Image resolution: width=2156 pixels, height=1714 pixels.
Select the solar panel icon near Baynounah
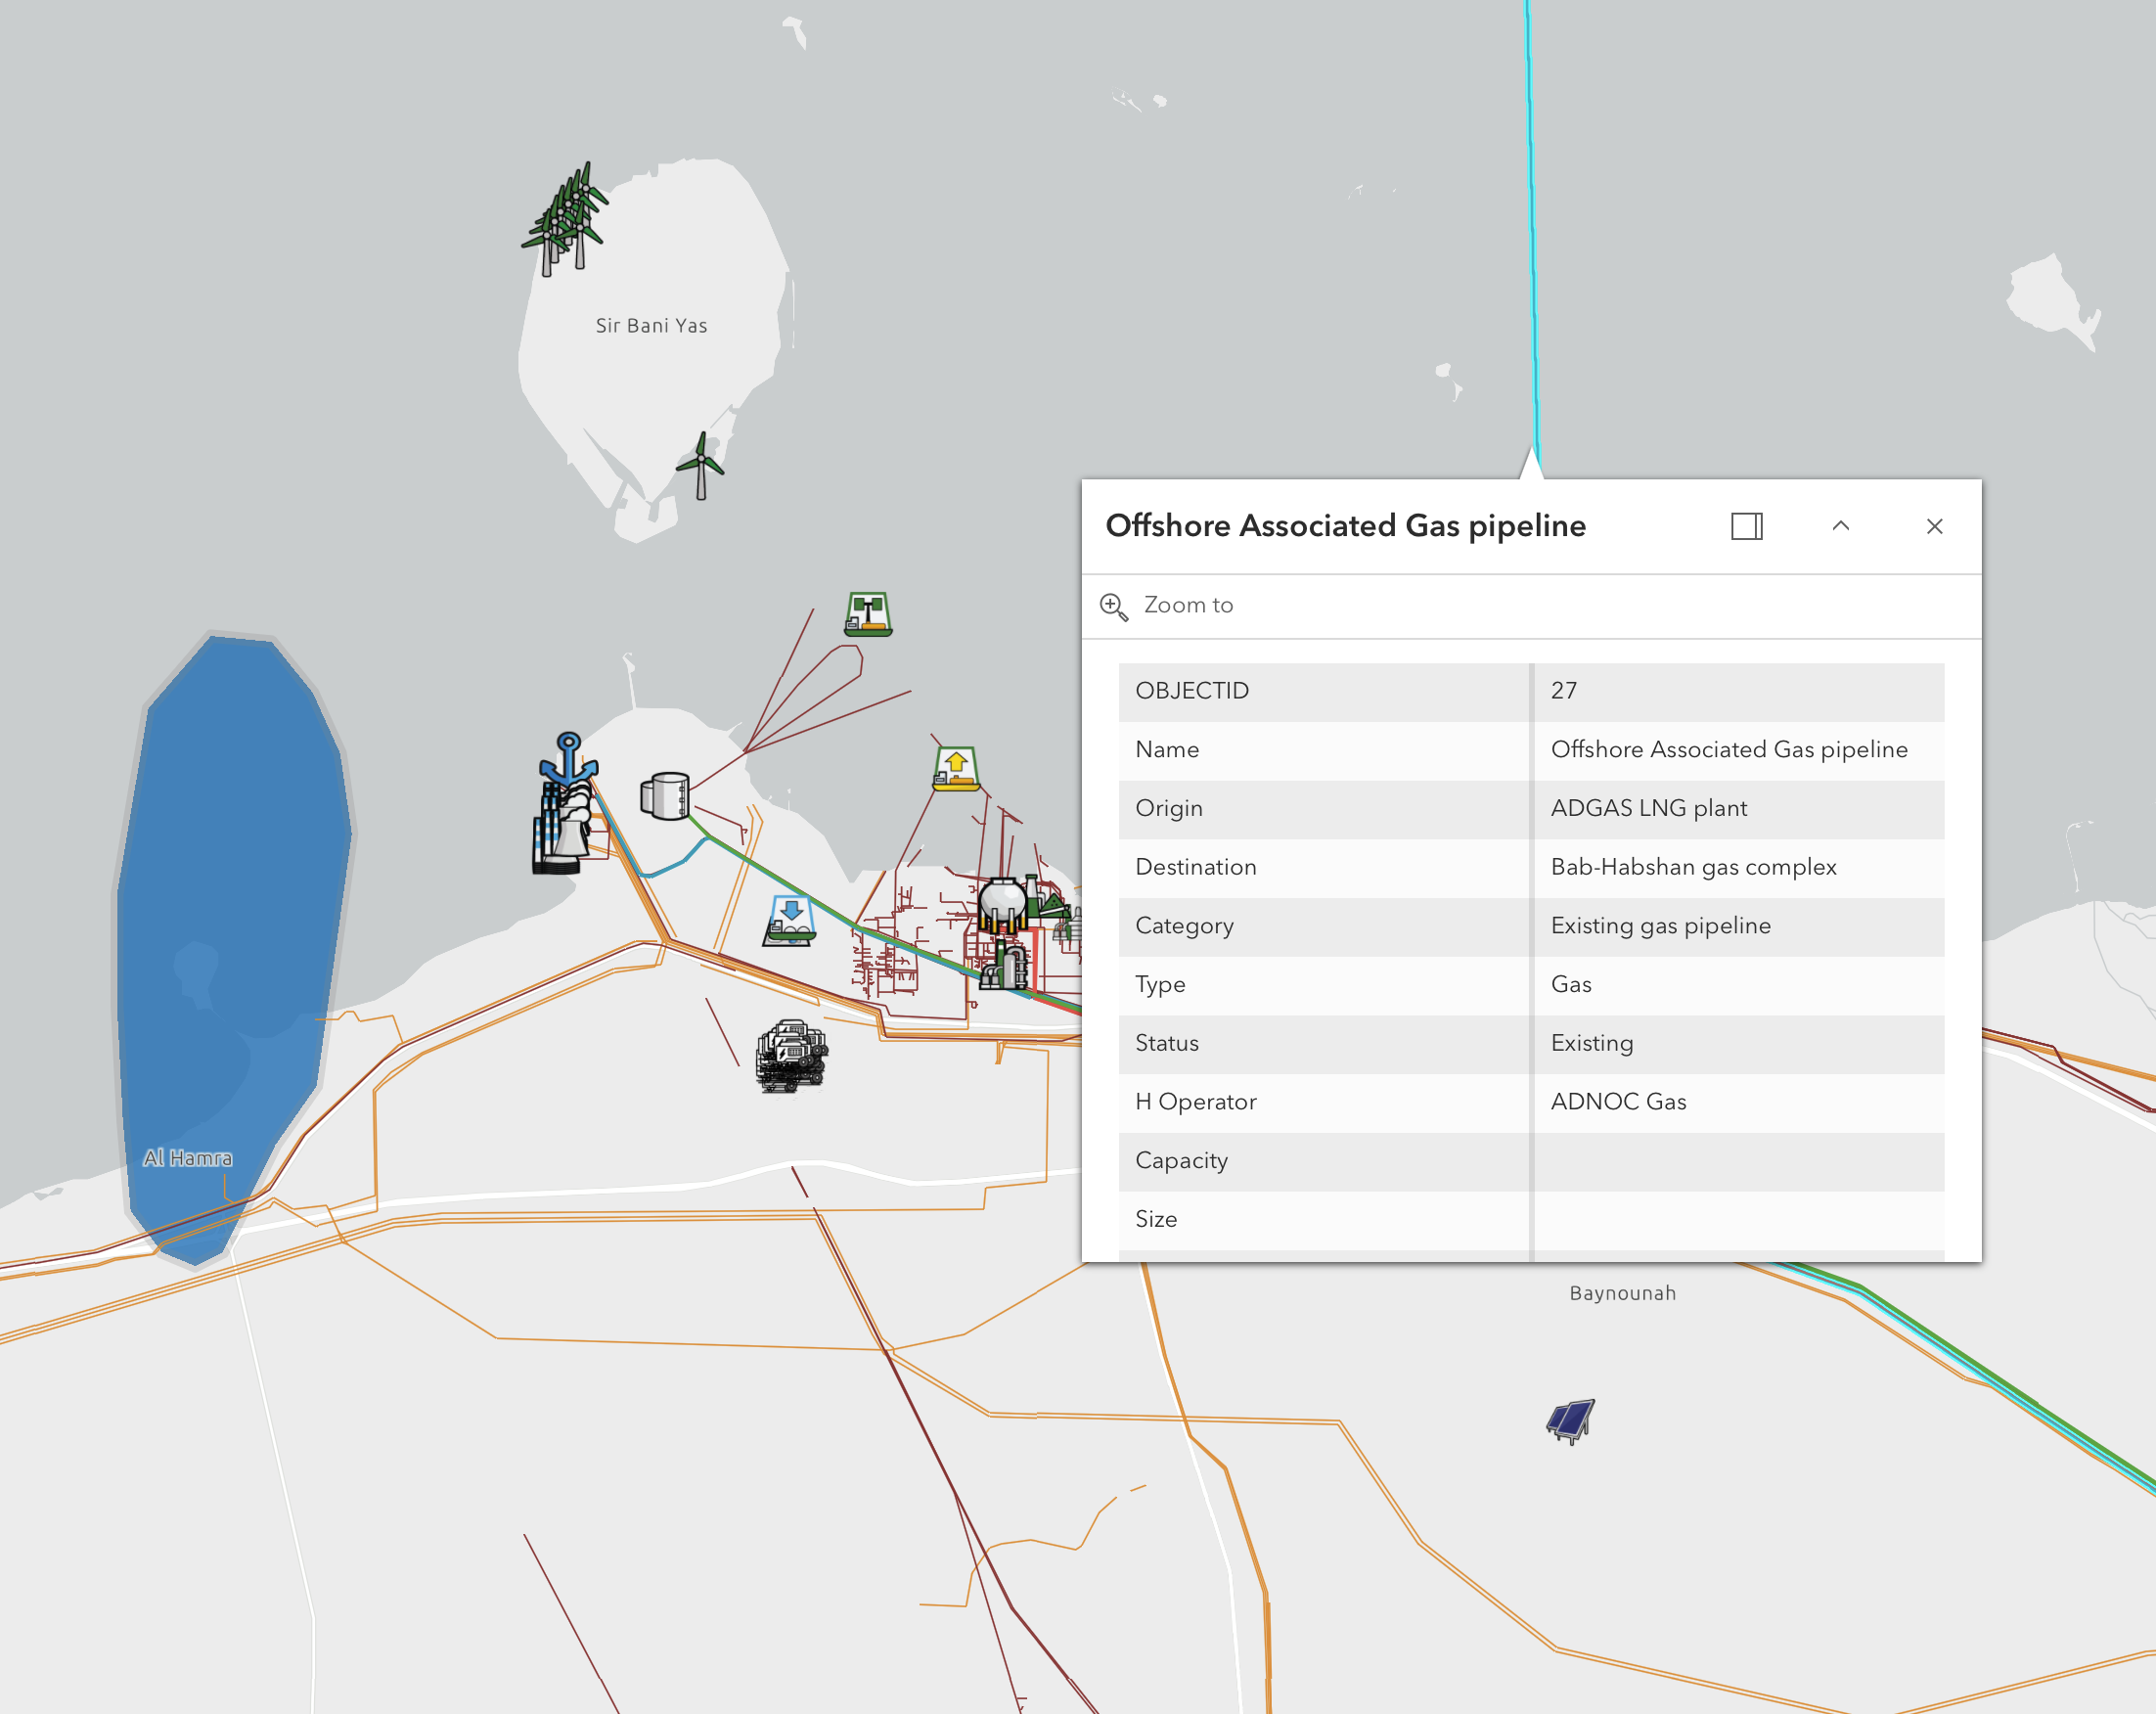[1571, 1421]
